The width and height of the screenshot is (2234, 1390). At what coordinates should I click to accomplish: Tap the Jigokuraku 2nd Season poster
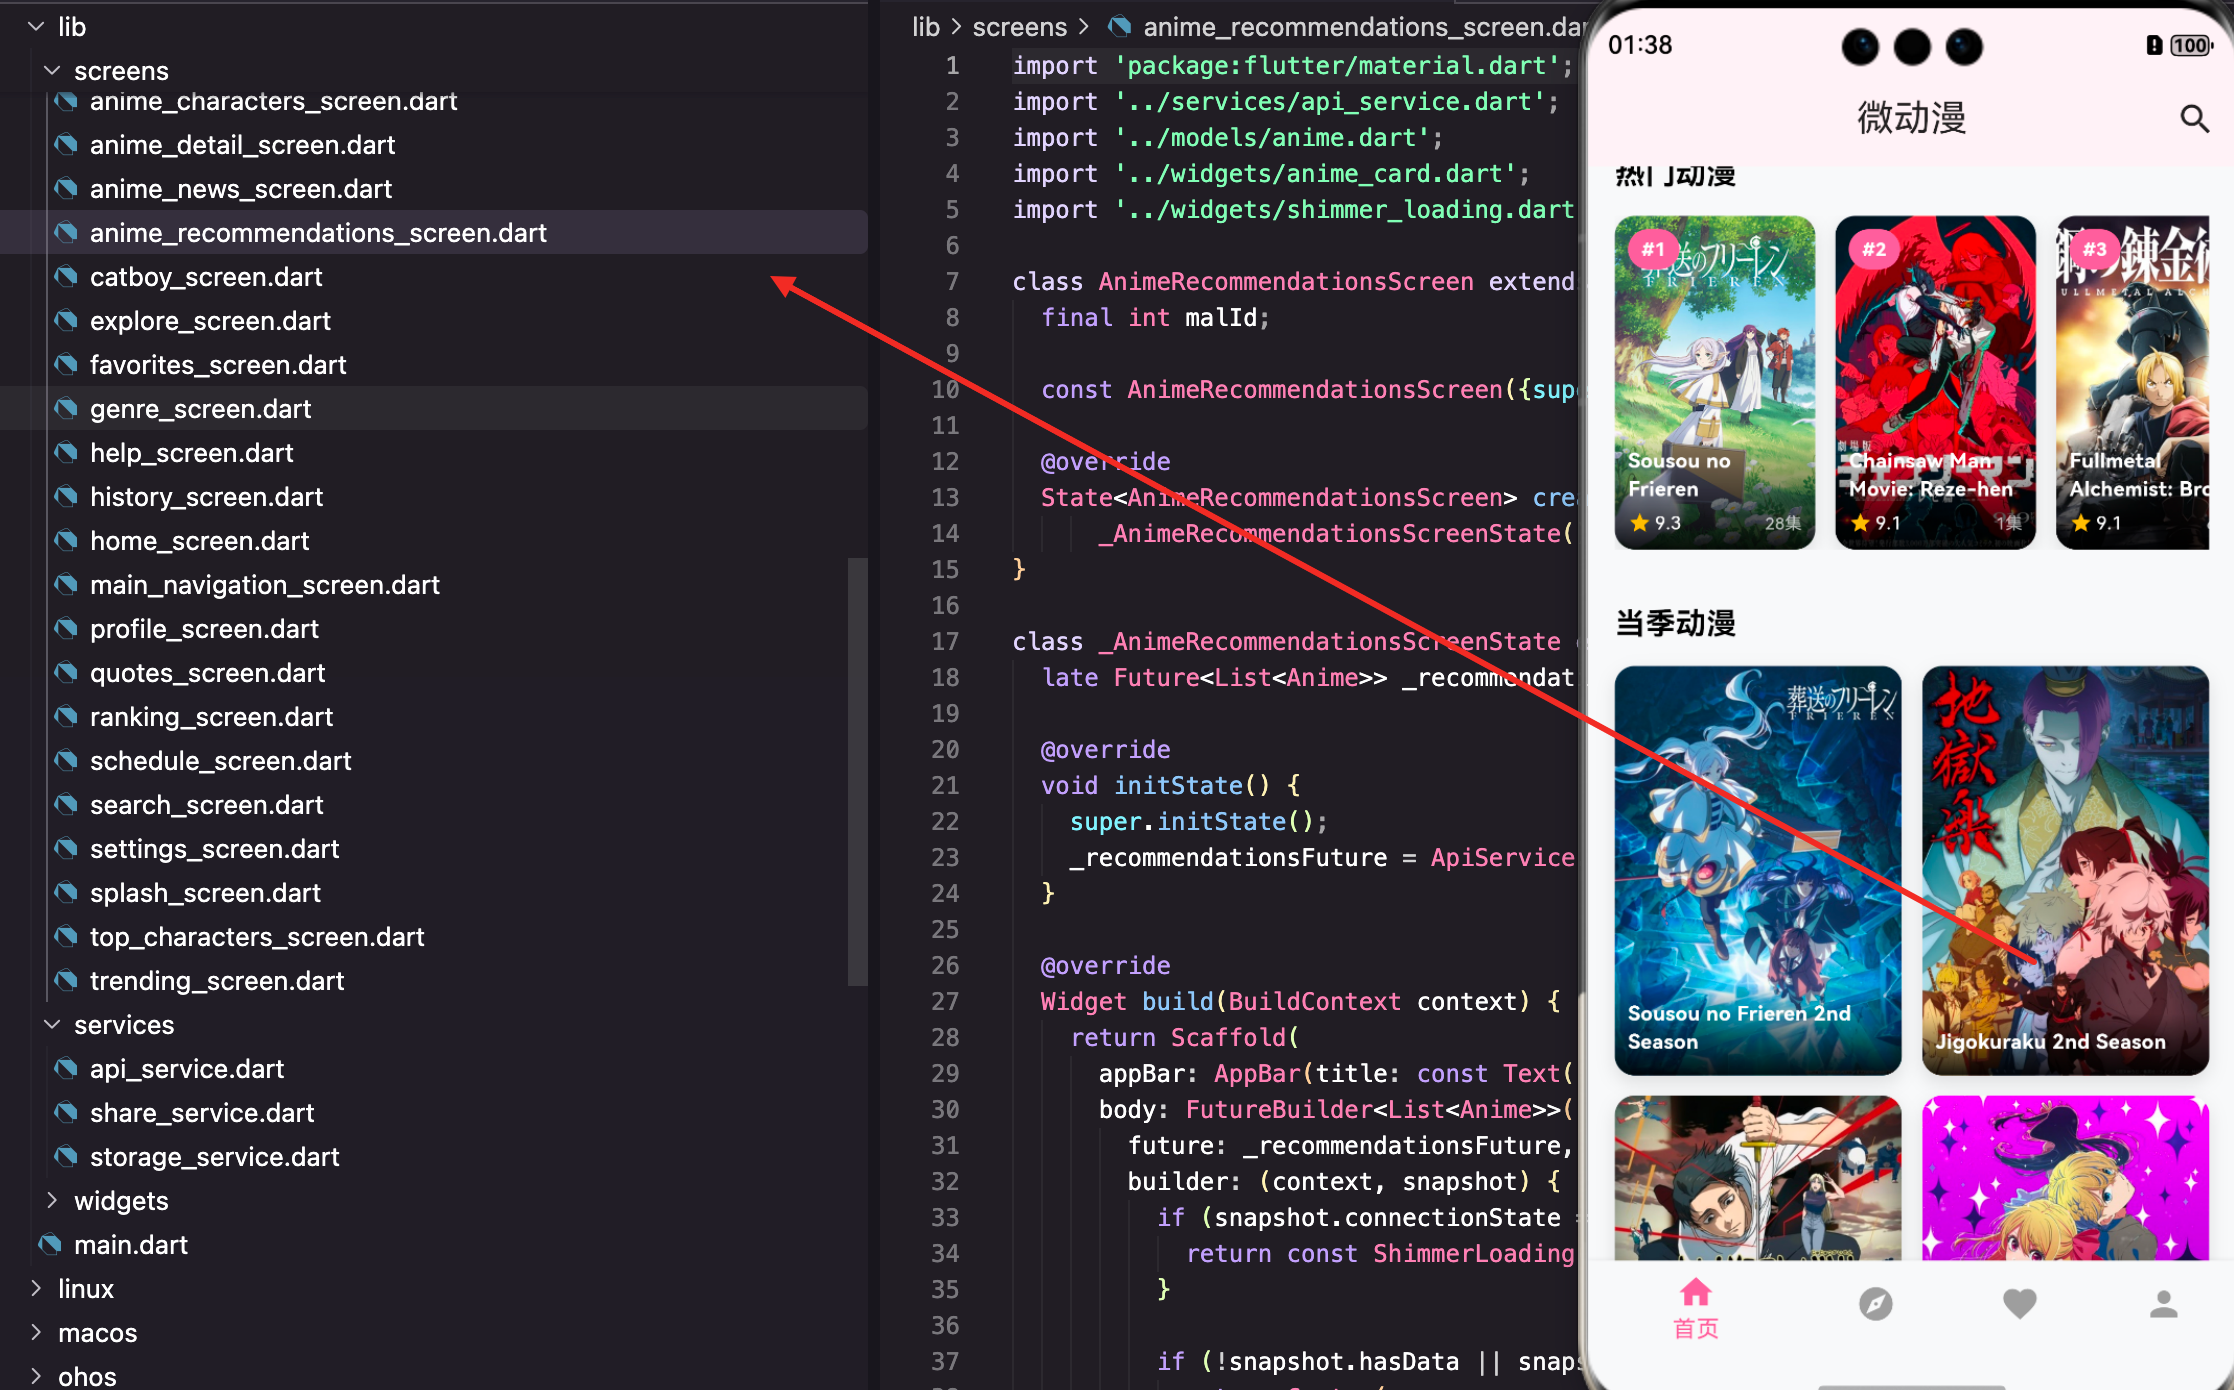(x=2064, y=870)
